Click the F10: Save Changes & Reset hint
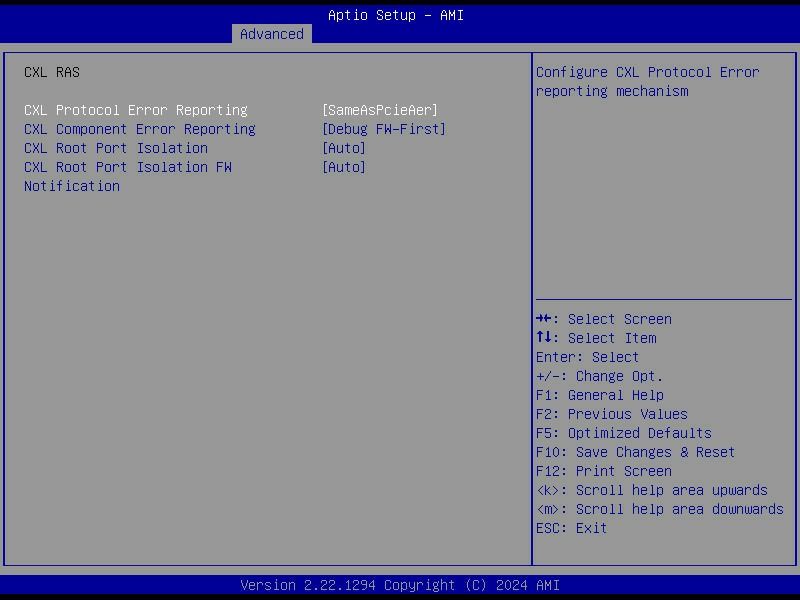Viewport: 800px width, 600px height. tap(635, 452)
